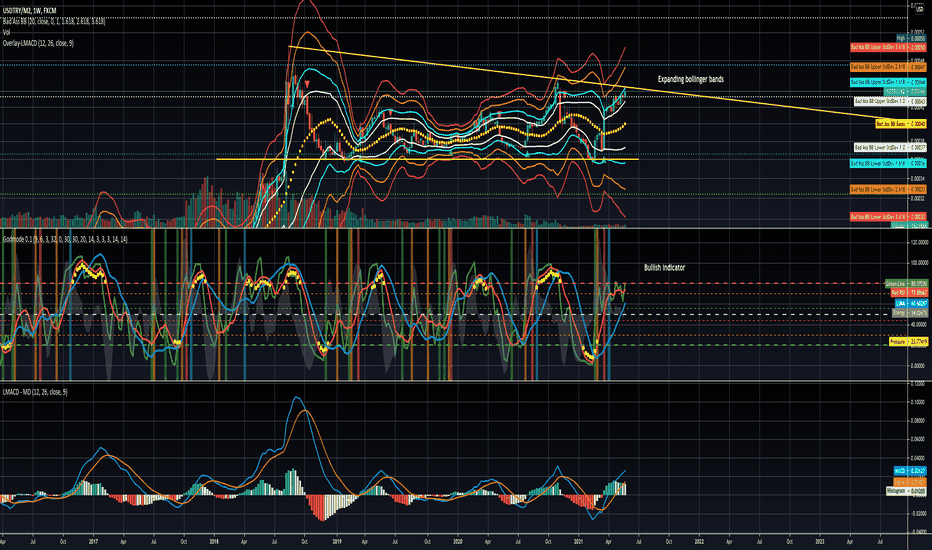Click the yellow Bad Ass BB Basis label

pos(901,124)
